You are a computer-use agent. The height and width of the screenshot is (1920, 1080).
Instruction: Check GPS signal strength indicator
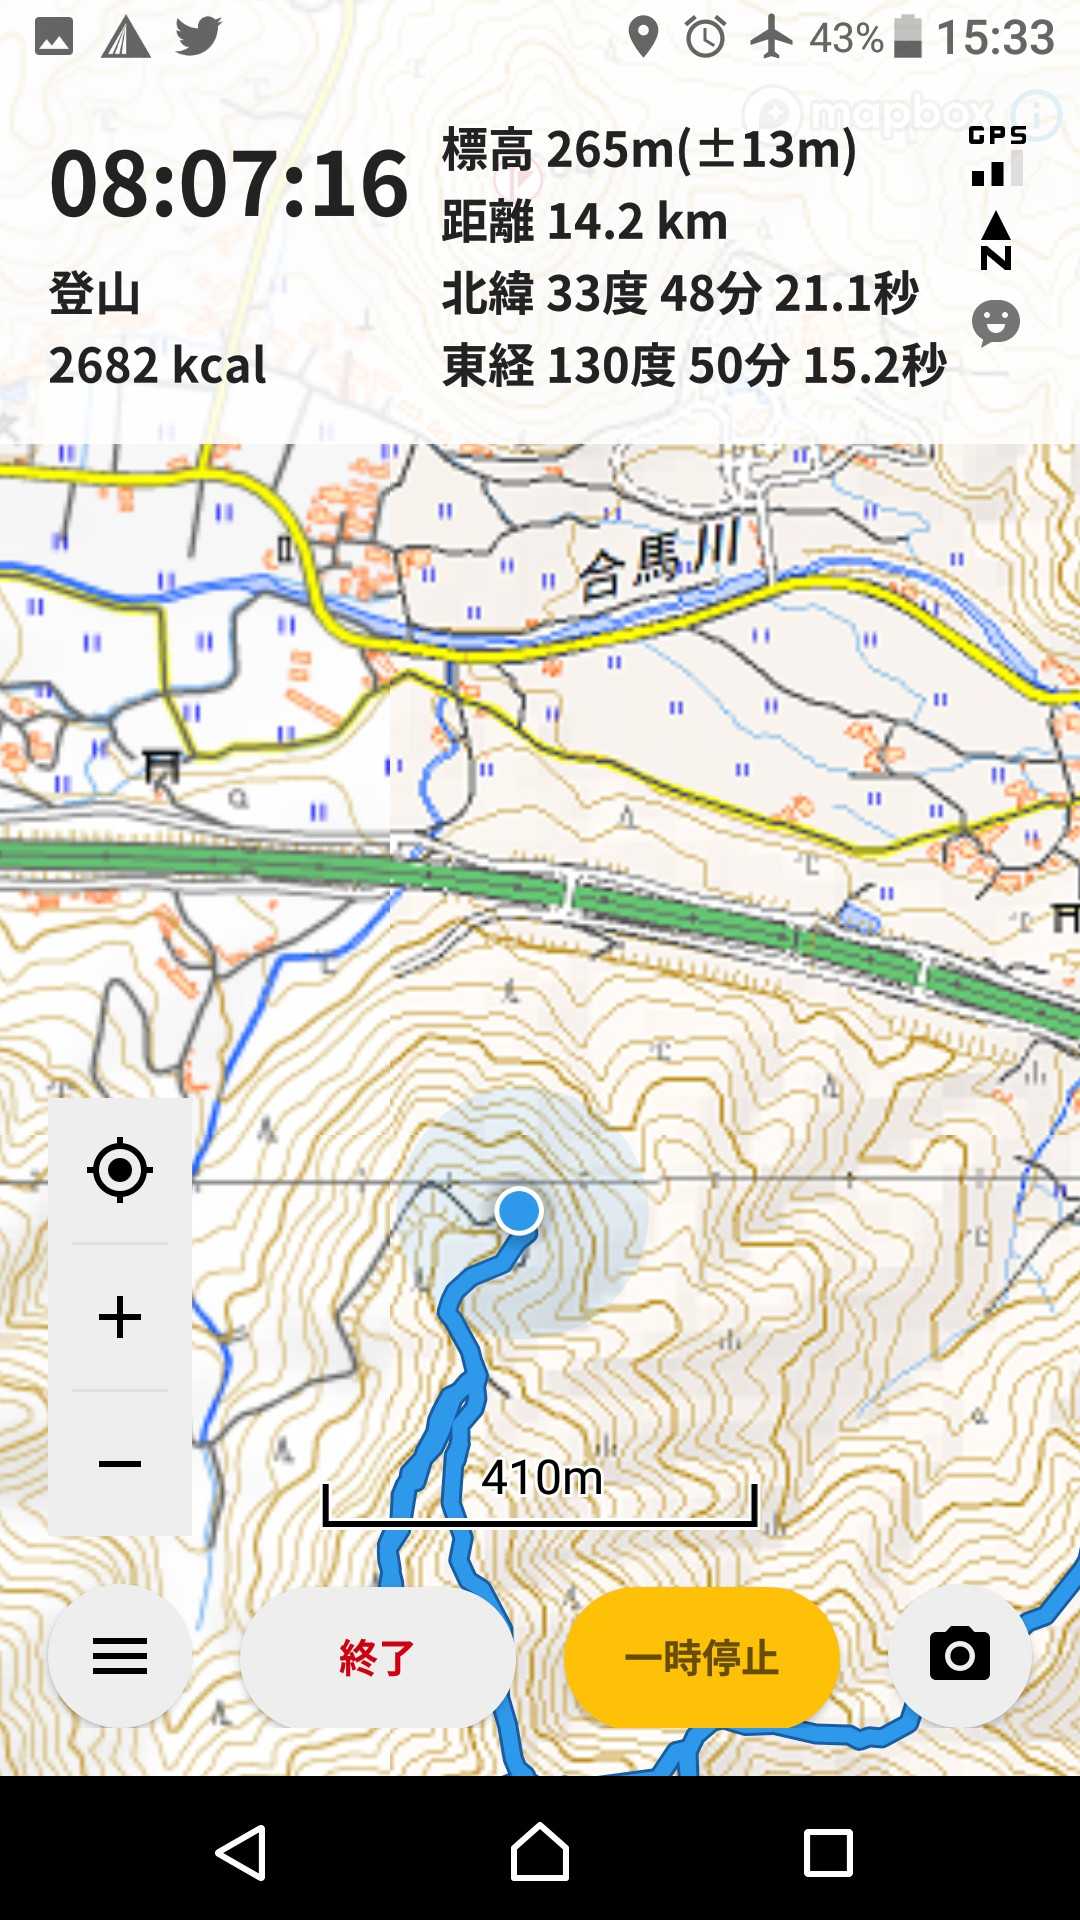pos(997,156)
